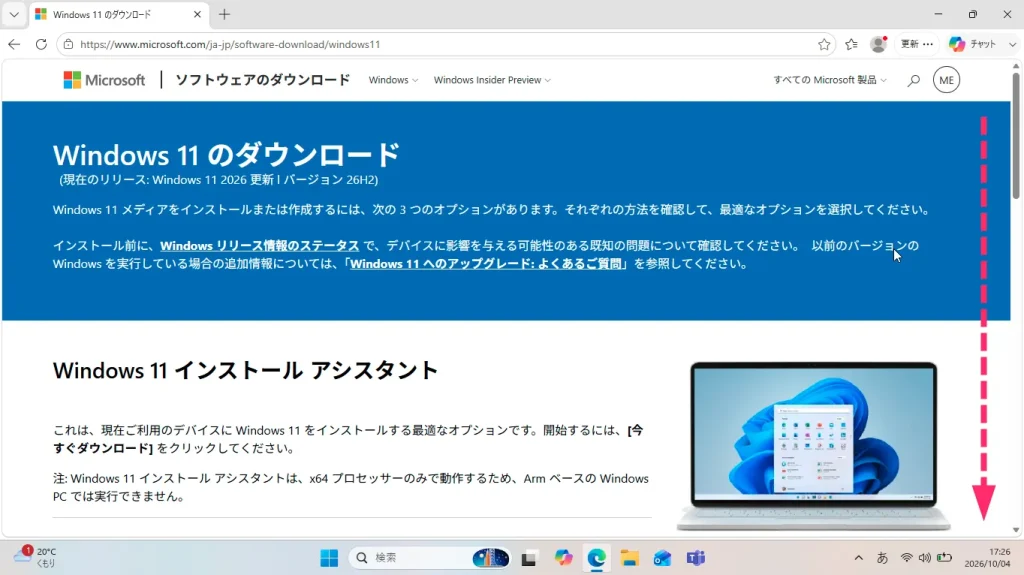Open the weather widget 20°C くもり
Viewport: 1024px width, 575px height.
[35, 557]
